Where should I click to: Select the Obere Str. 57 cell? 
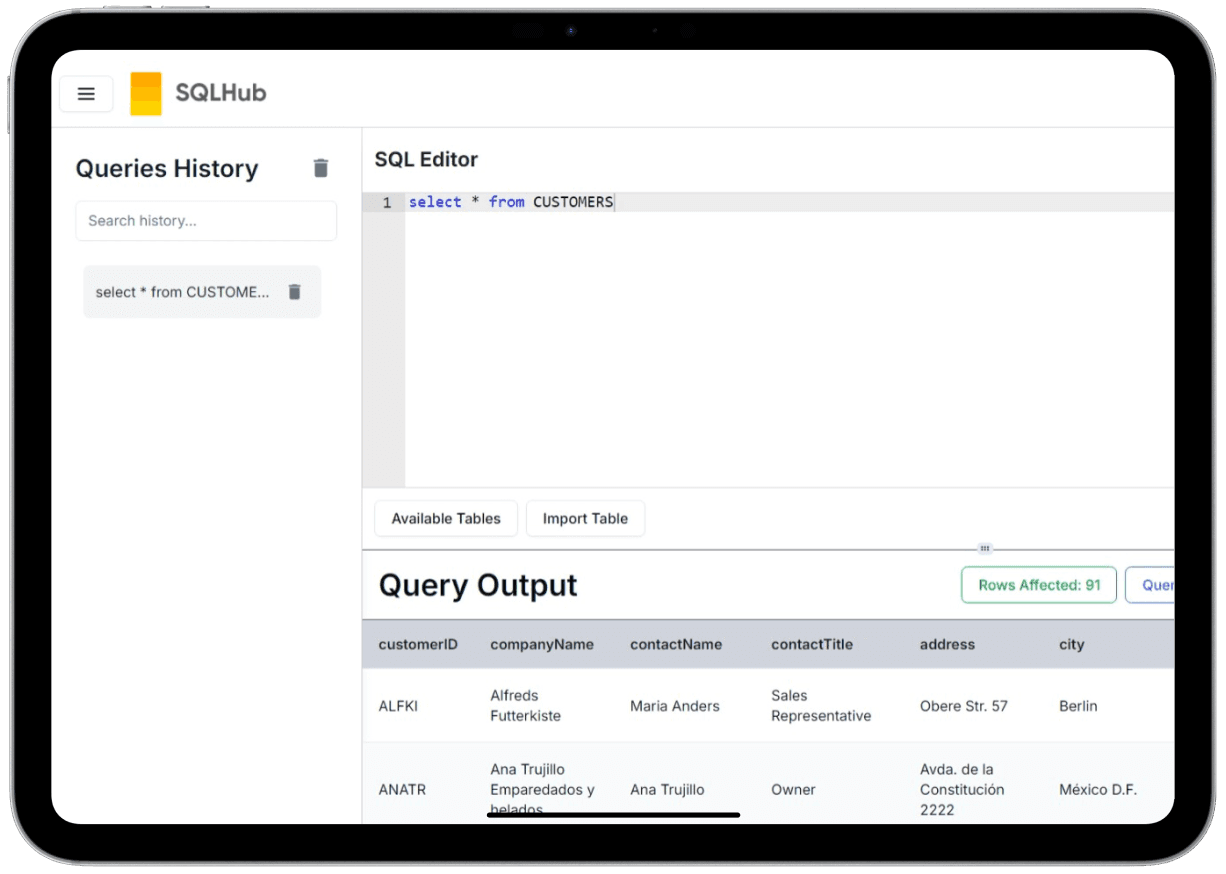(x=964, y=706)
